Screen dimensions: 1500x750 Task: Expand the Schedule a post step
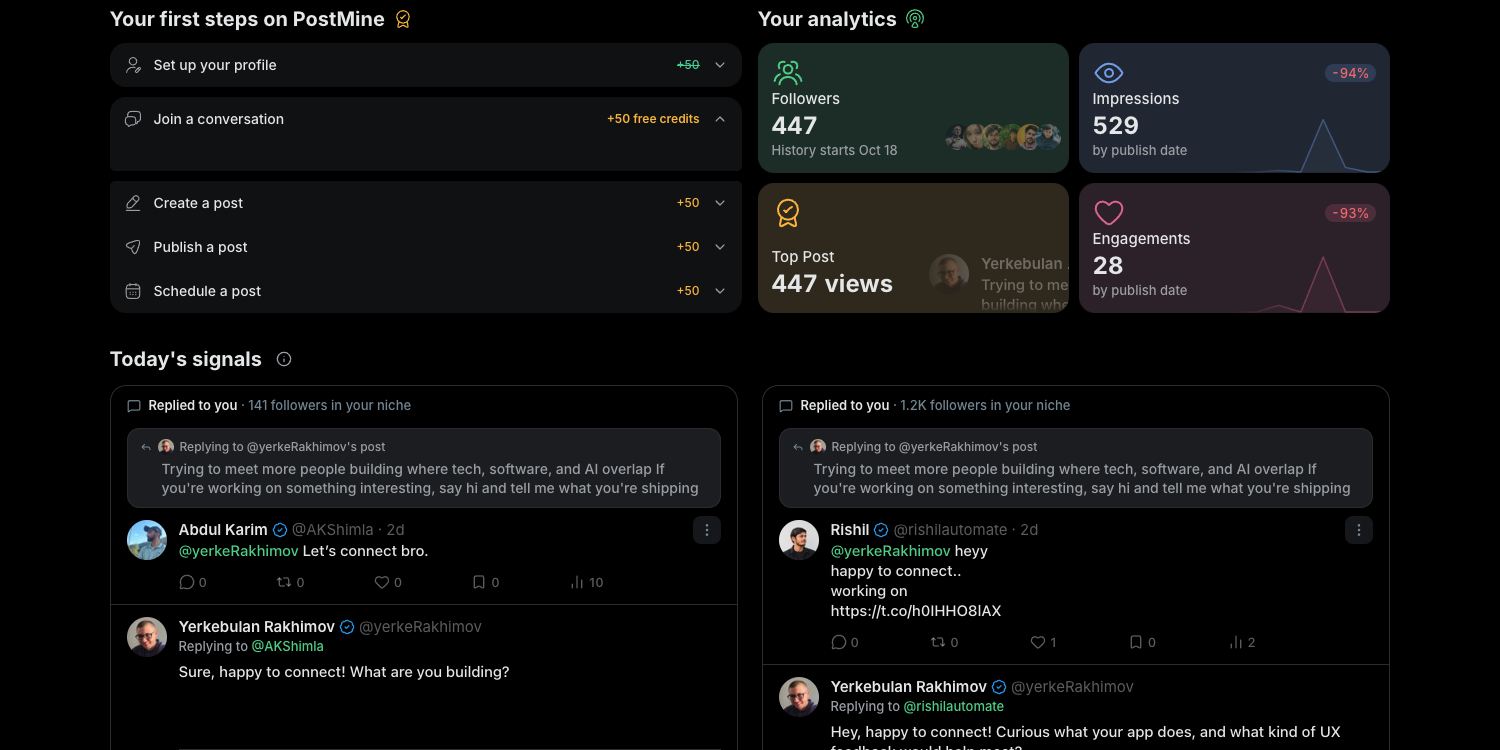point(720,291)
